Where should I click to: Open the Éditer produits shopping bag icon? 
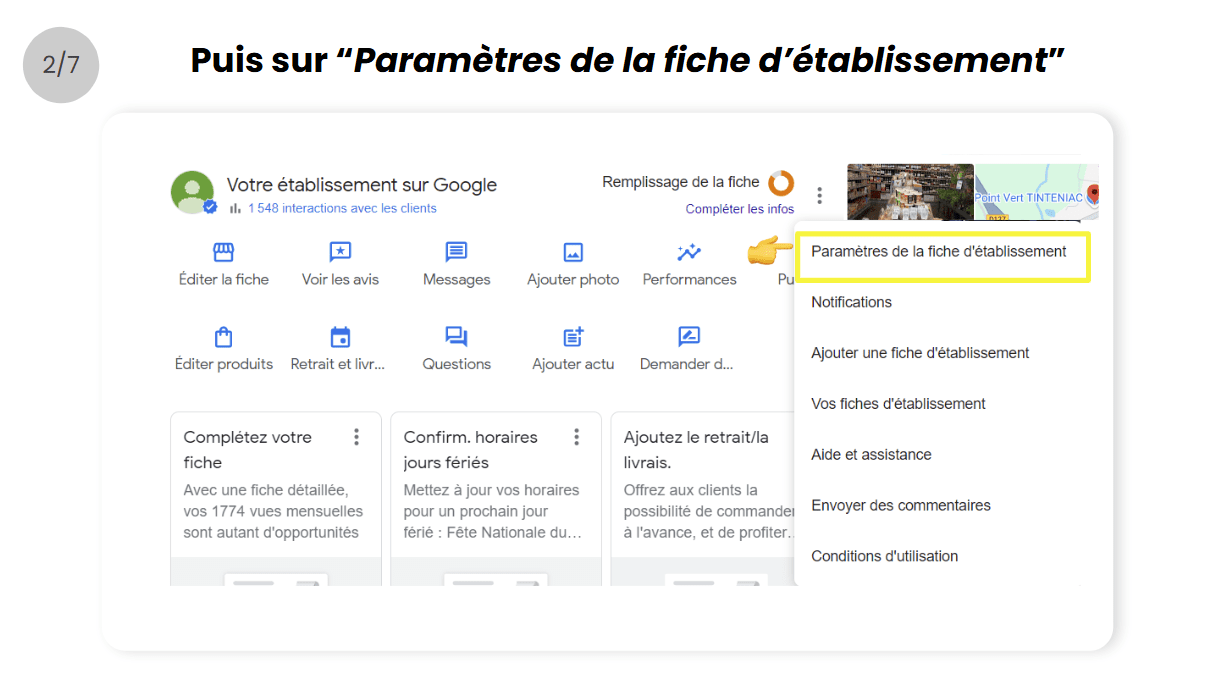point(223,337)
